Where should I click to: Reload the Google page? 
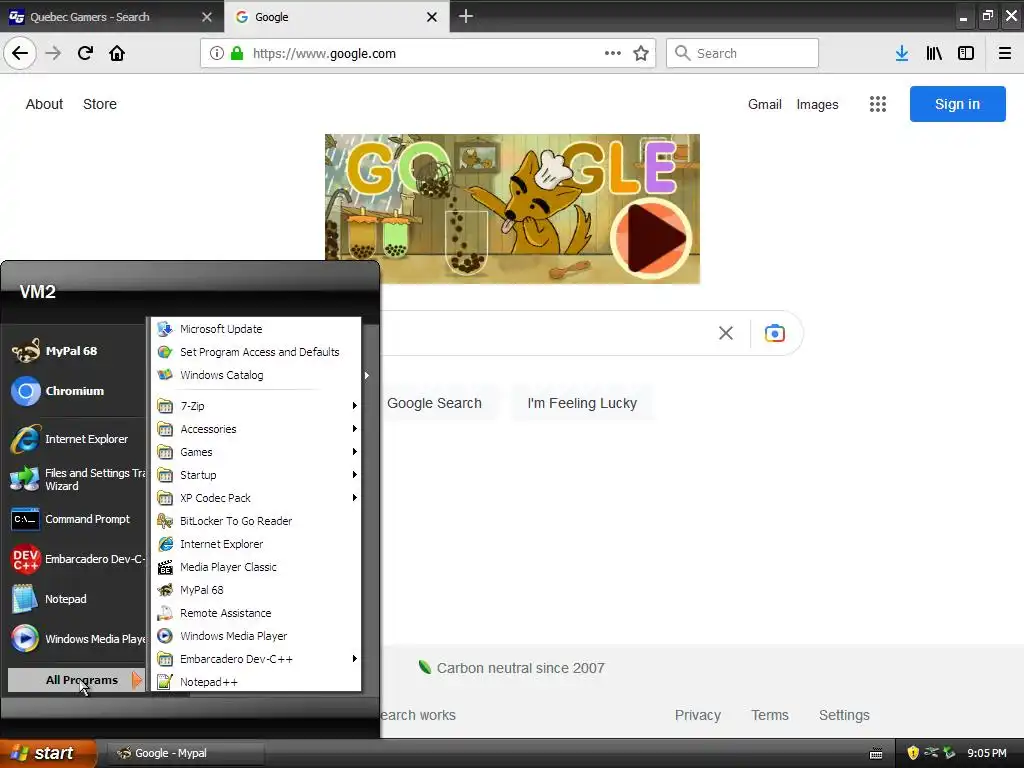(85, 53)
